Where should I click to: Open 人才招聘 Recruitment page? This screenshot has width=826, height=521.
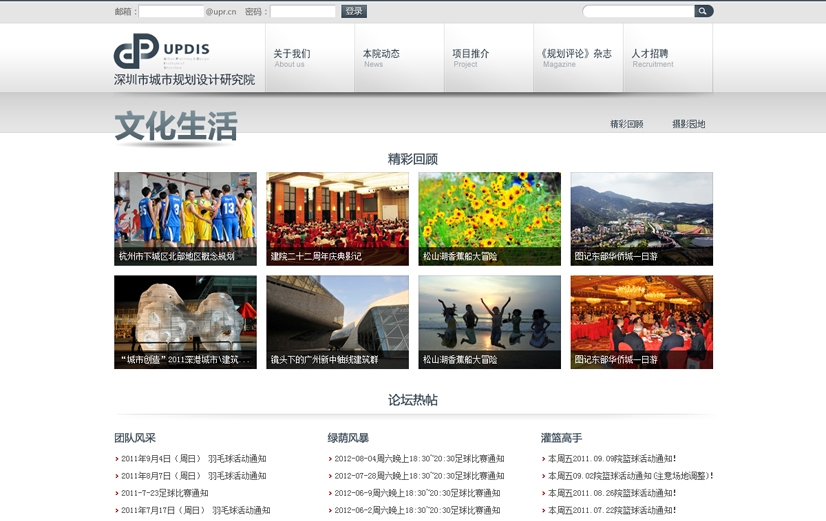pyautogui.click(x=651, y=57)
